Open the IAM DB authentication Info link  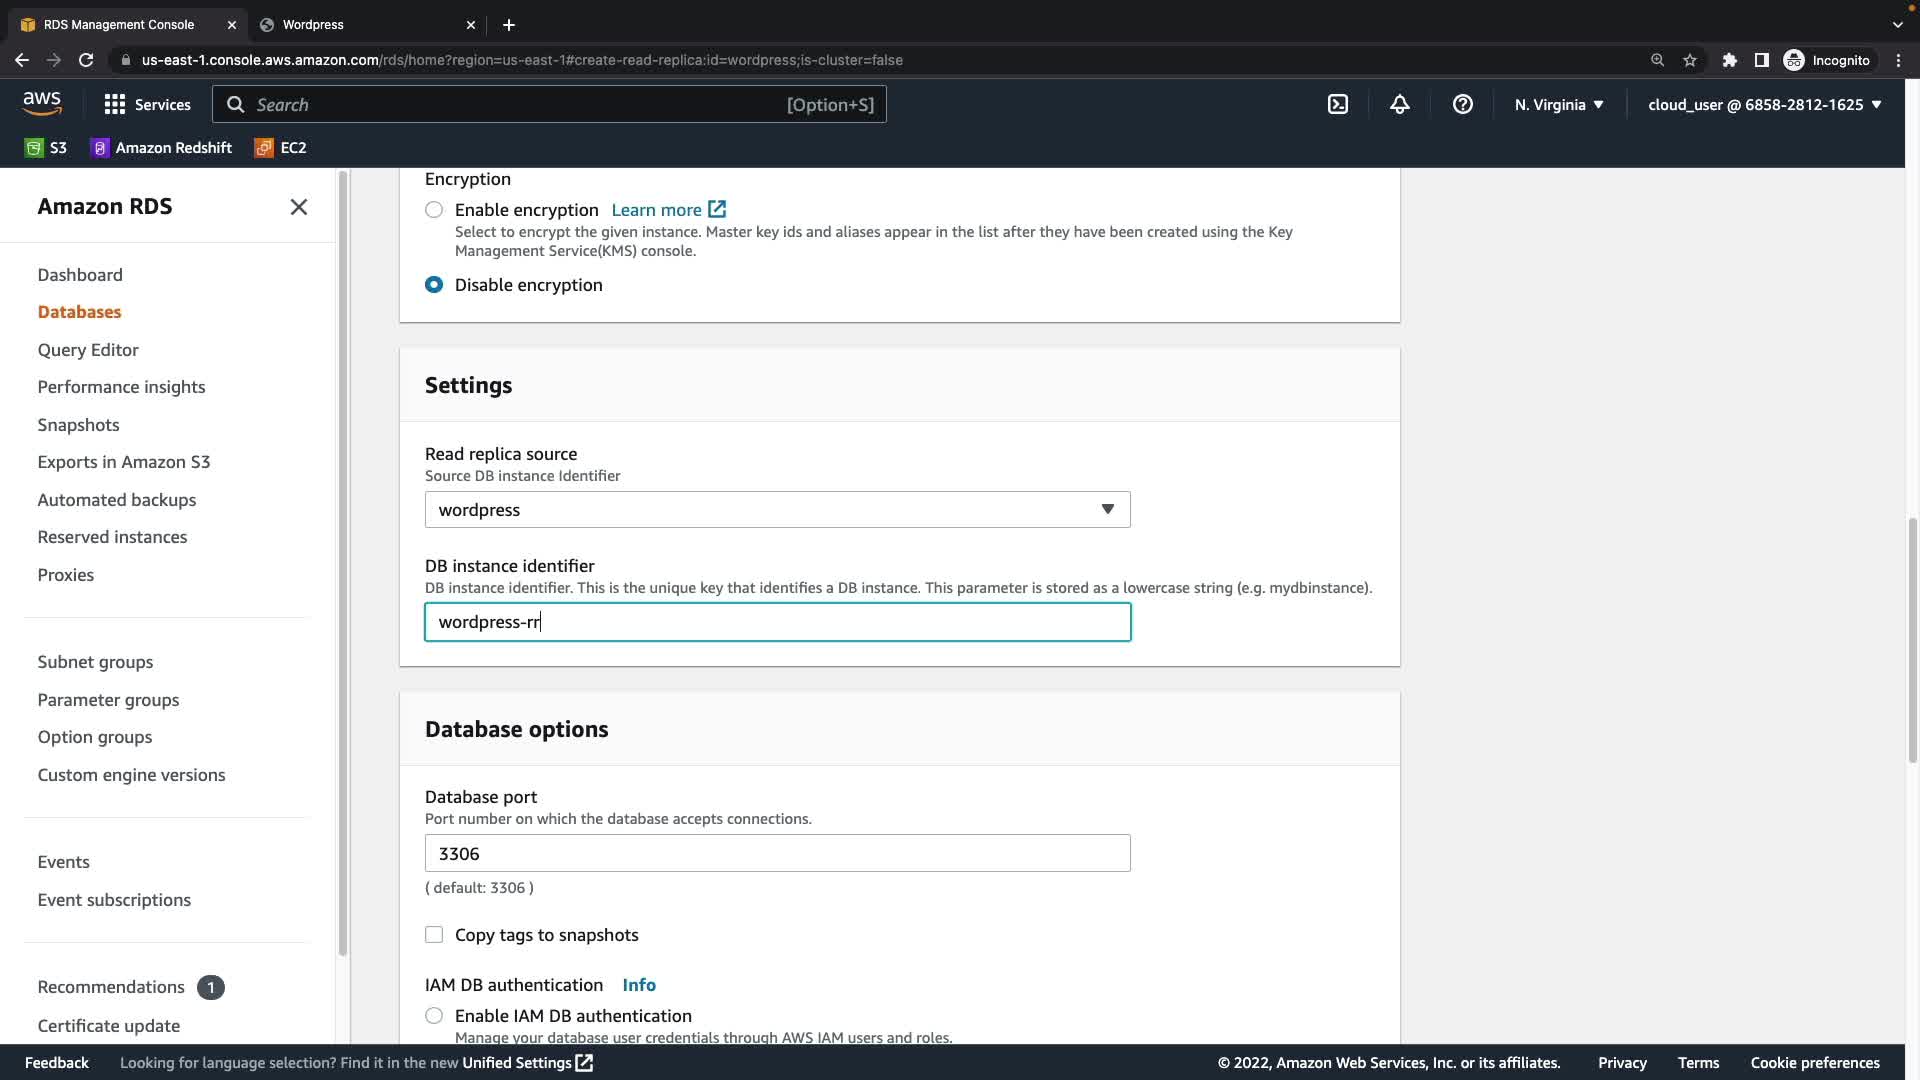pos(639,985)
